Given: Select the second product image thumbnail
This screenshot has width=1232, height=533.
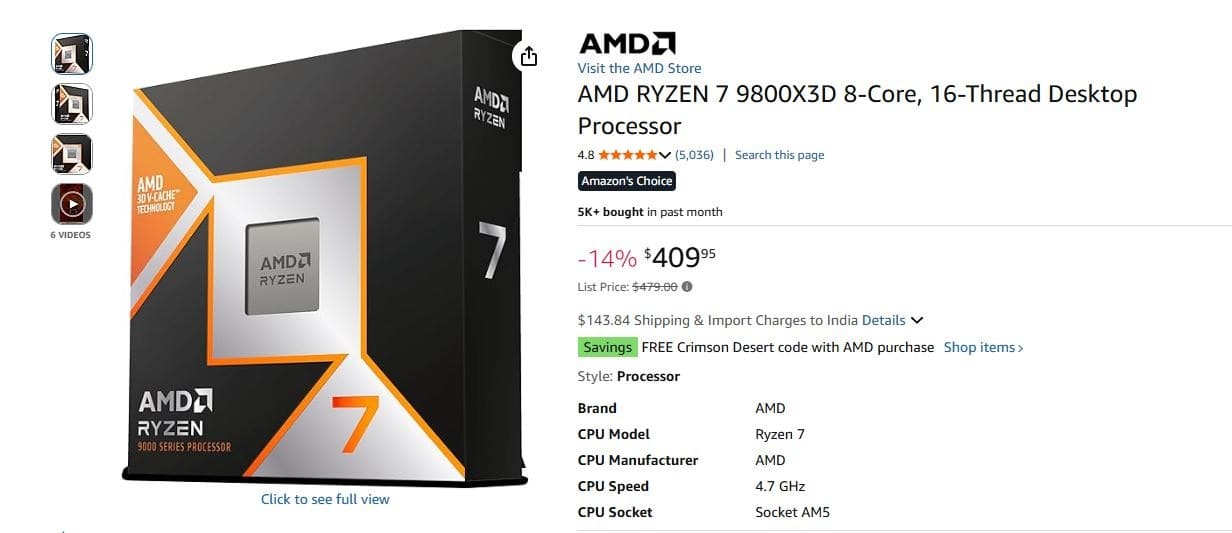Looking at the screenshot, I should pos(72,104).
